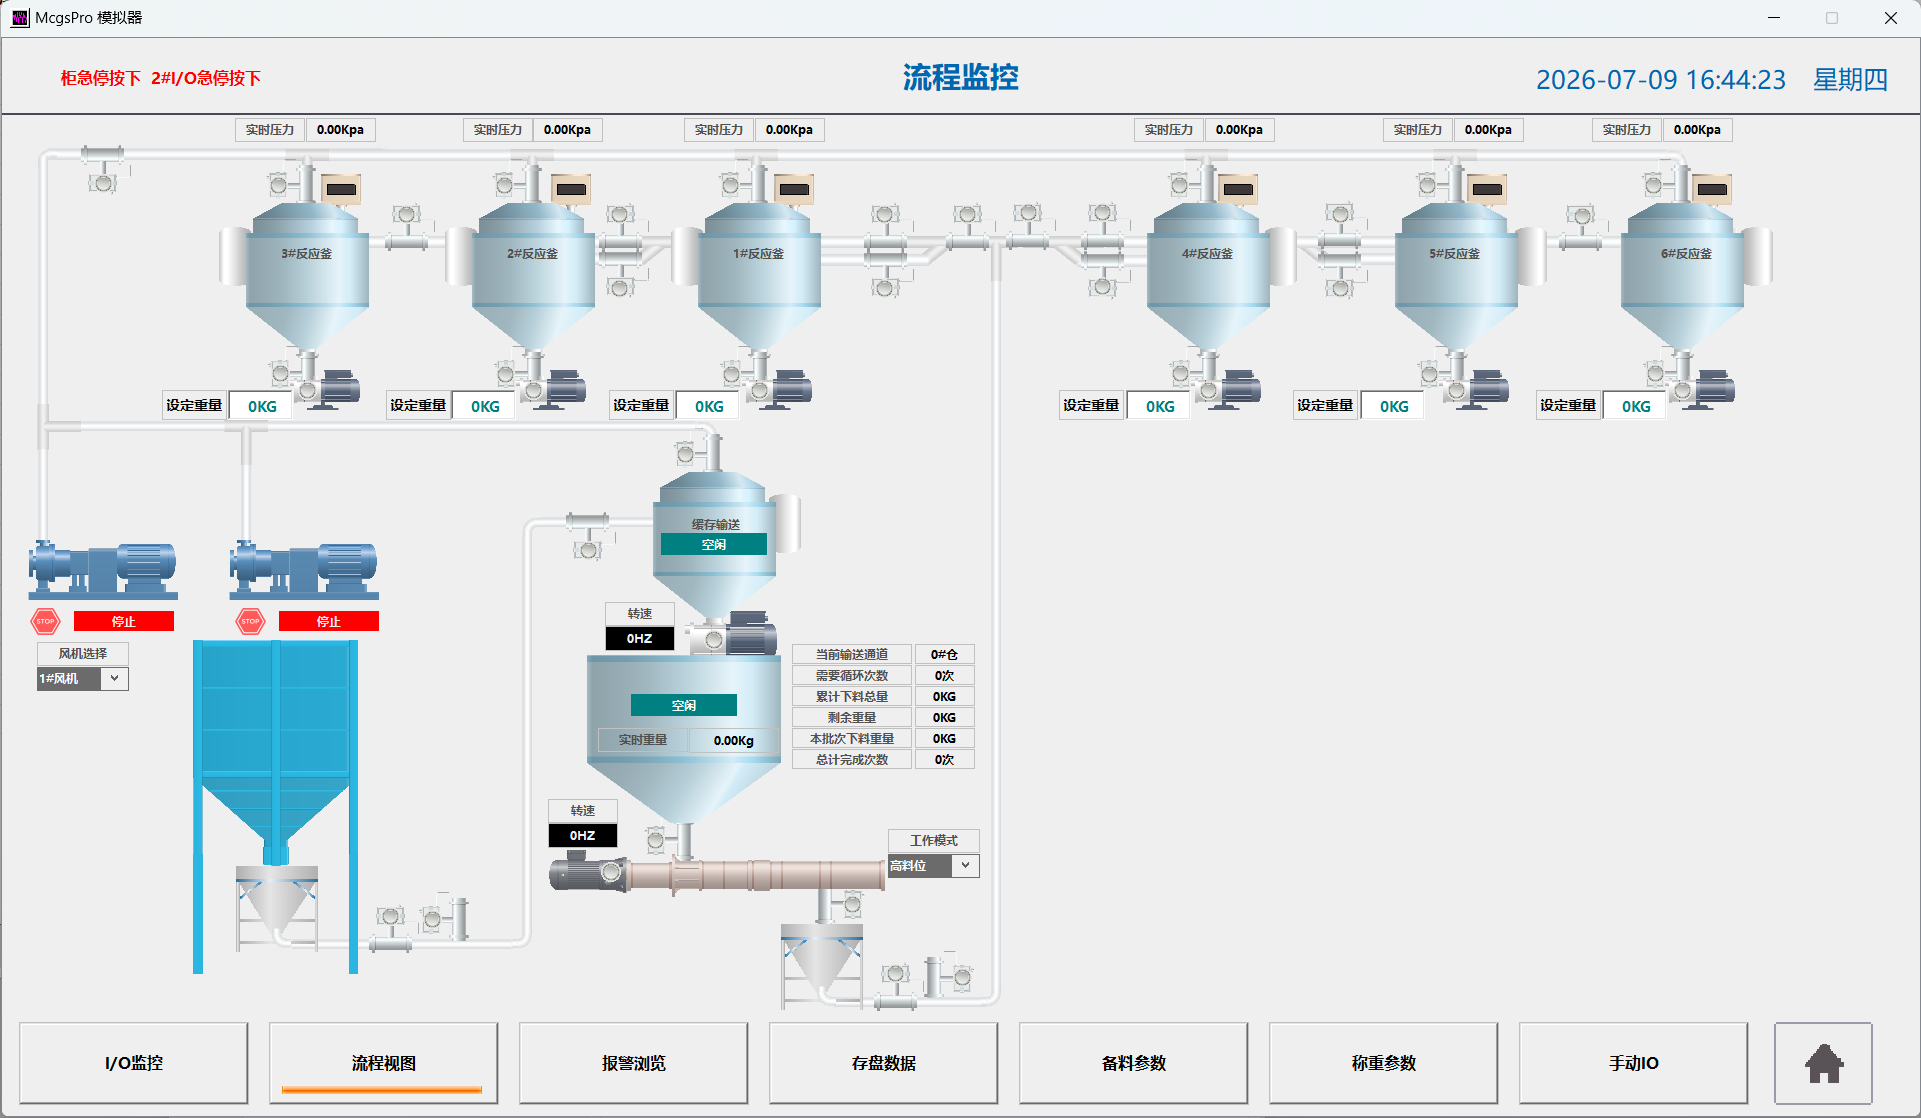Click the screw conveyor pipe
Viewport: 1921px width, 1118px height.
(x=758, y=875)
